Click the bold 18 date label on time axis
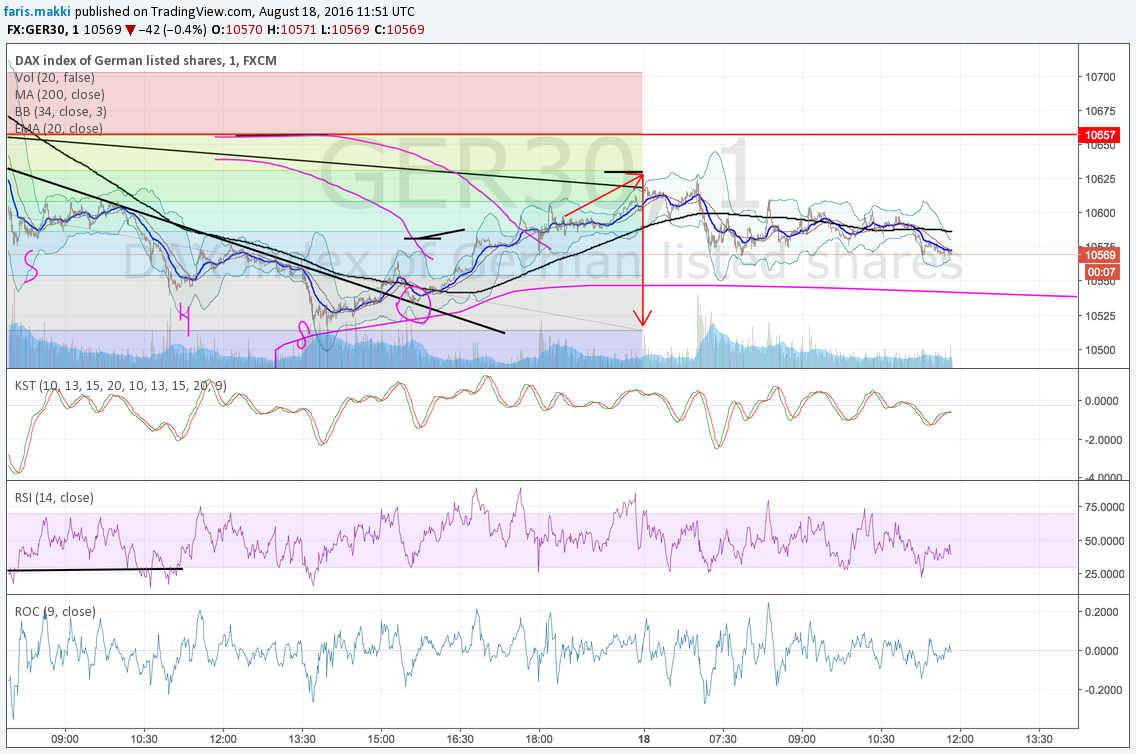 (644, 739)
